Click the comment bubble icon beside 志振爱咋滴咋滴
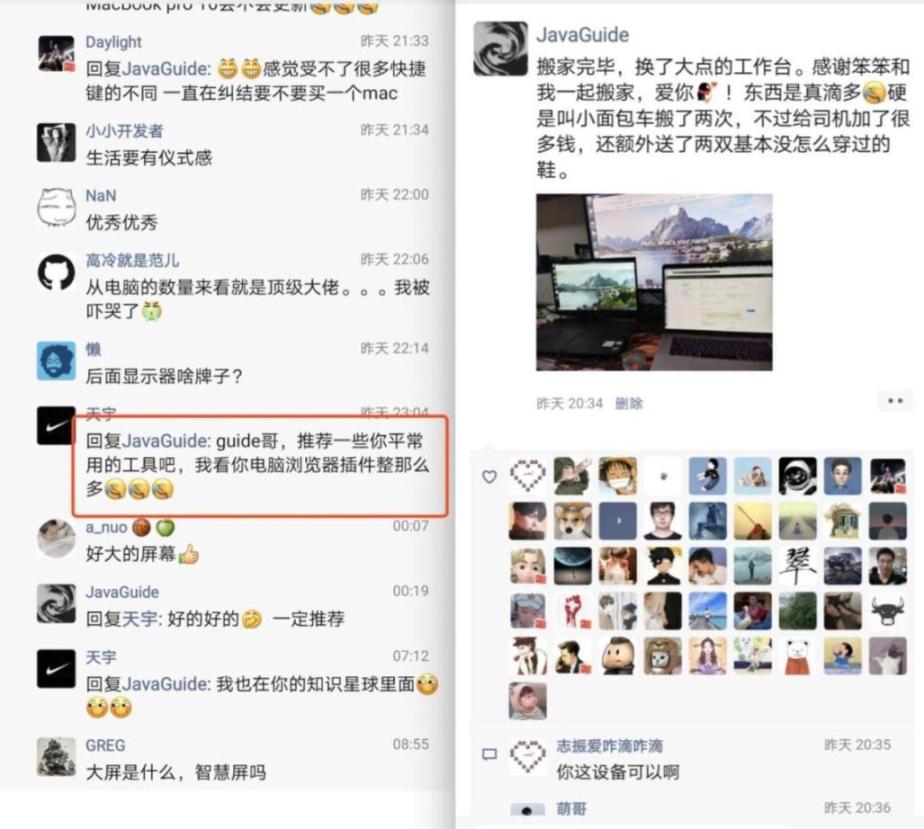Viewport: 924px width, 829px height. tap(490, 754)
